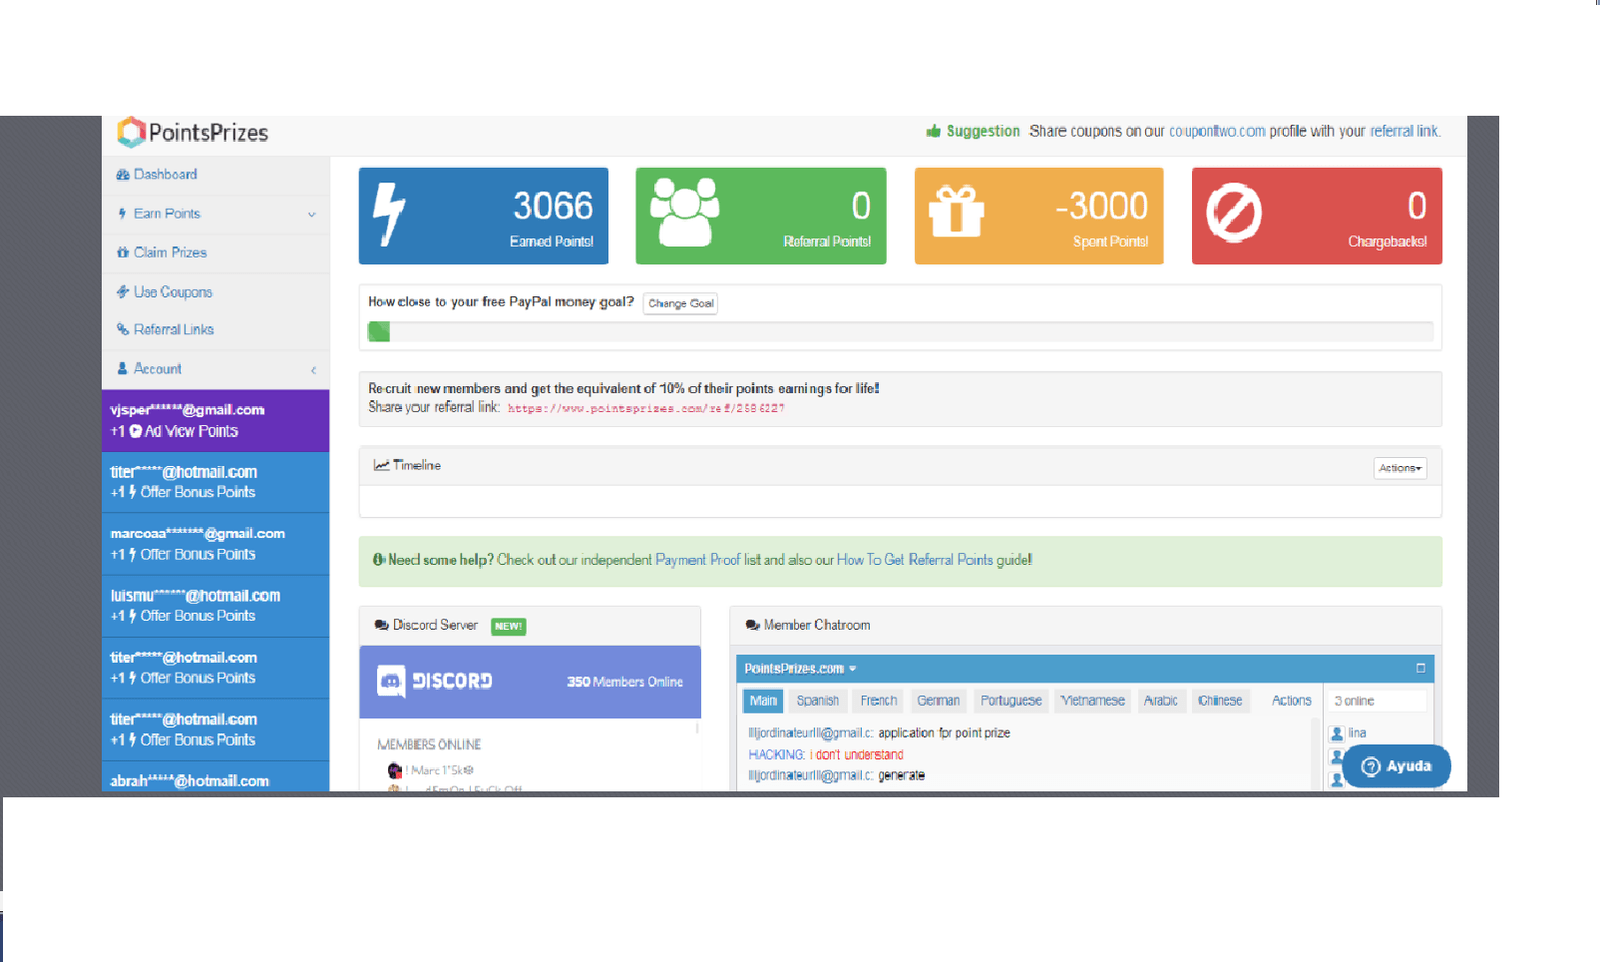Click the gift icon beside Claim Prizes
Image resolution: width=1600 pixels, height=962 pixels.
(x=123, y=252)
